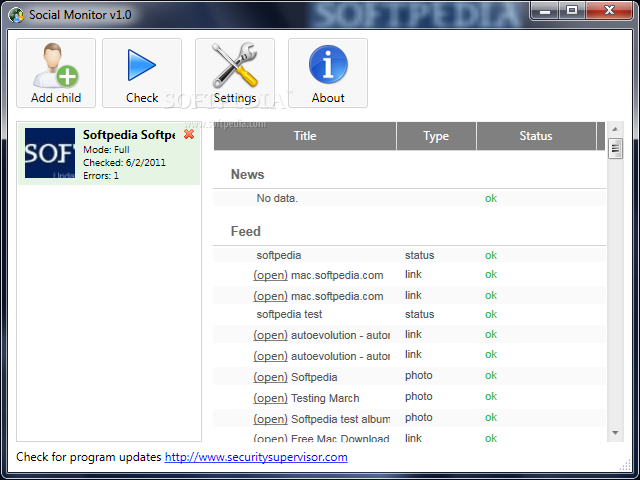
Task: Sort by the Title column header
Action: click(305, 136)
